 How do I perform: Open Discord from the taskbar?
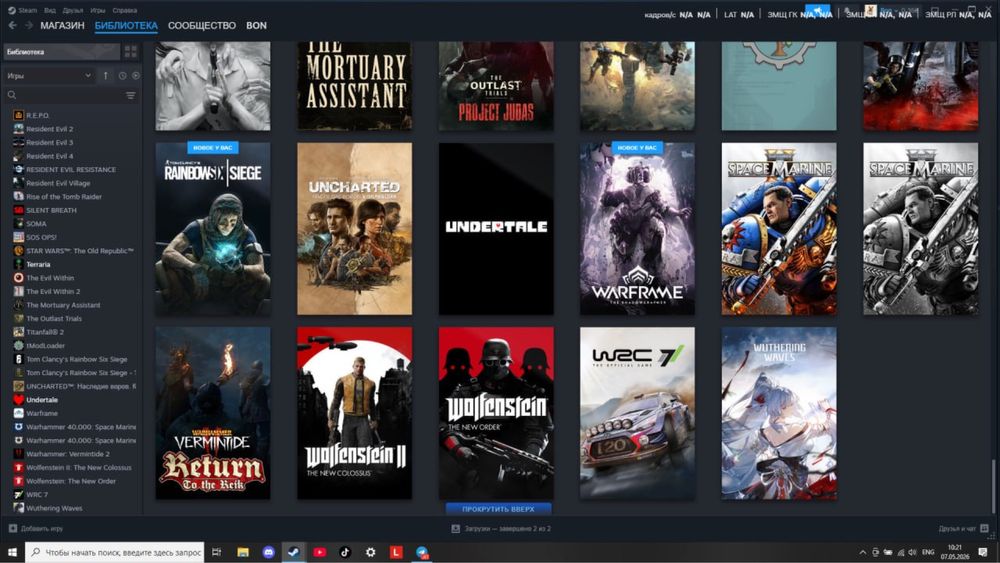pos(268,552)
